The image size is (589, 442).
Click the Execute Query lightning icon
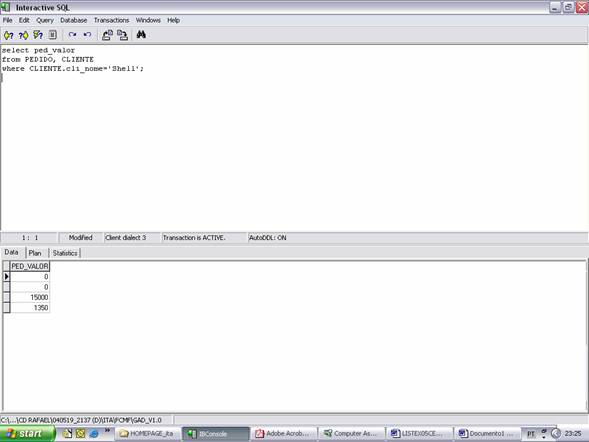pyautogui.click(x=38, y=35)
